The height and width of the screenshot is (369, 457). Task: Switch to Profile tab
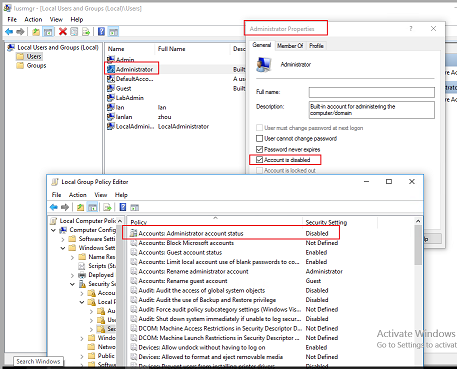tap(316, 46)
